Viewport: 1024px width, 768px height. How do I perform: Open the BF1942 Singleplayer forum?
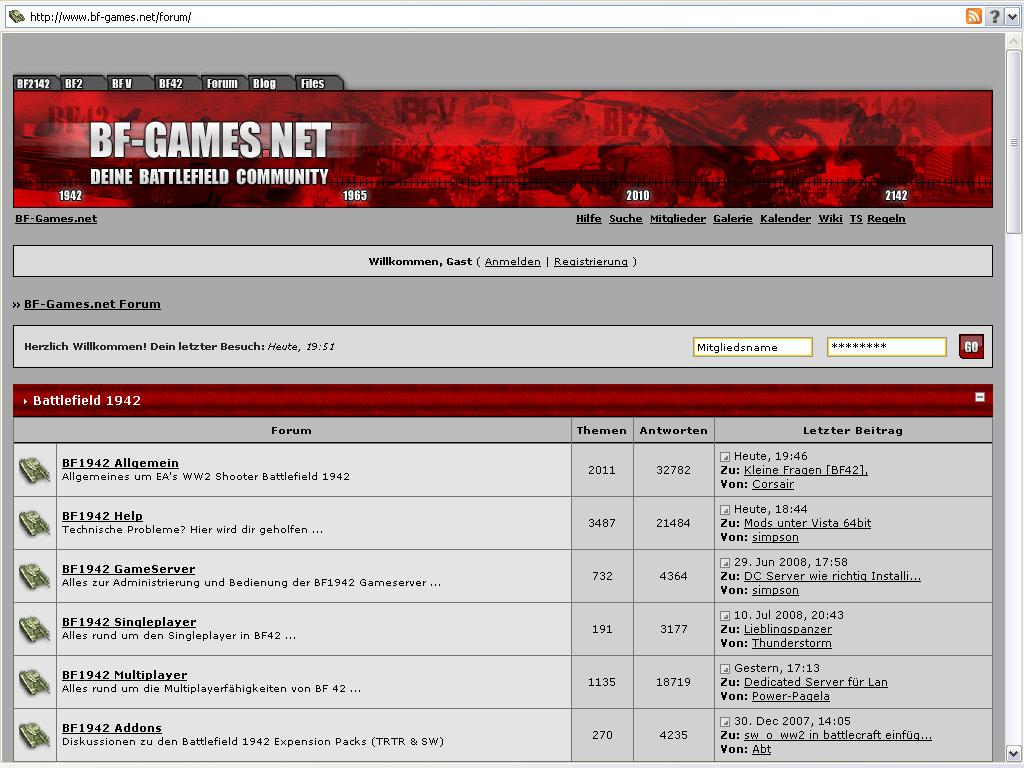click(x=129, y=622)
